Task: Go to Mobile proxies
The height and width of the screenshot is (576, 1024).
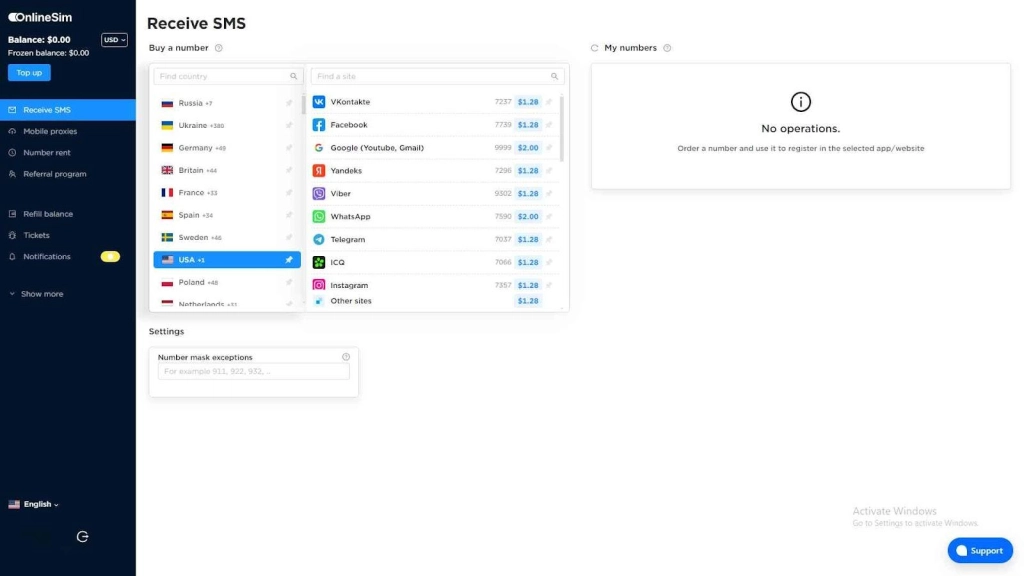Action: (x=50, y=131)
